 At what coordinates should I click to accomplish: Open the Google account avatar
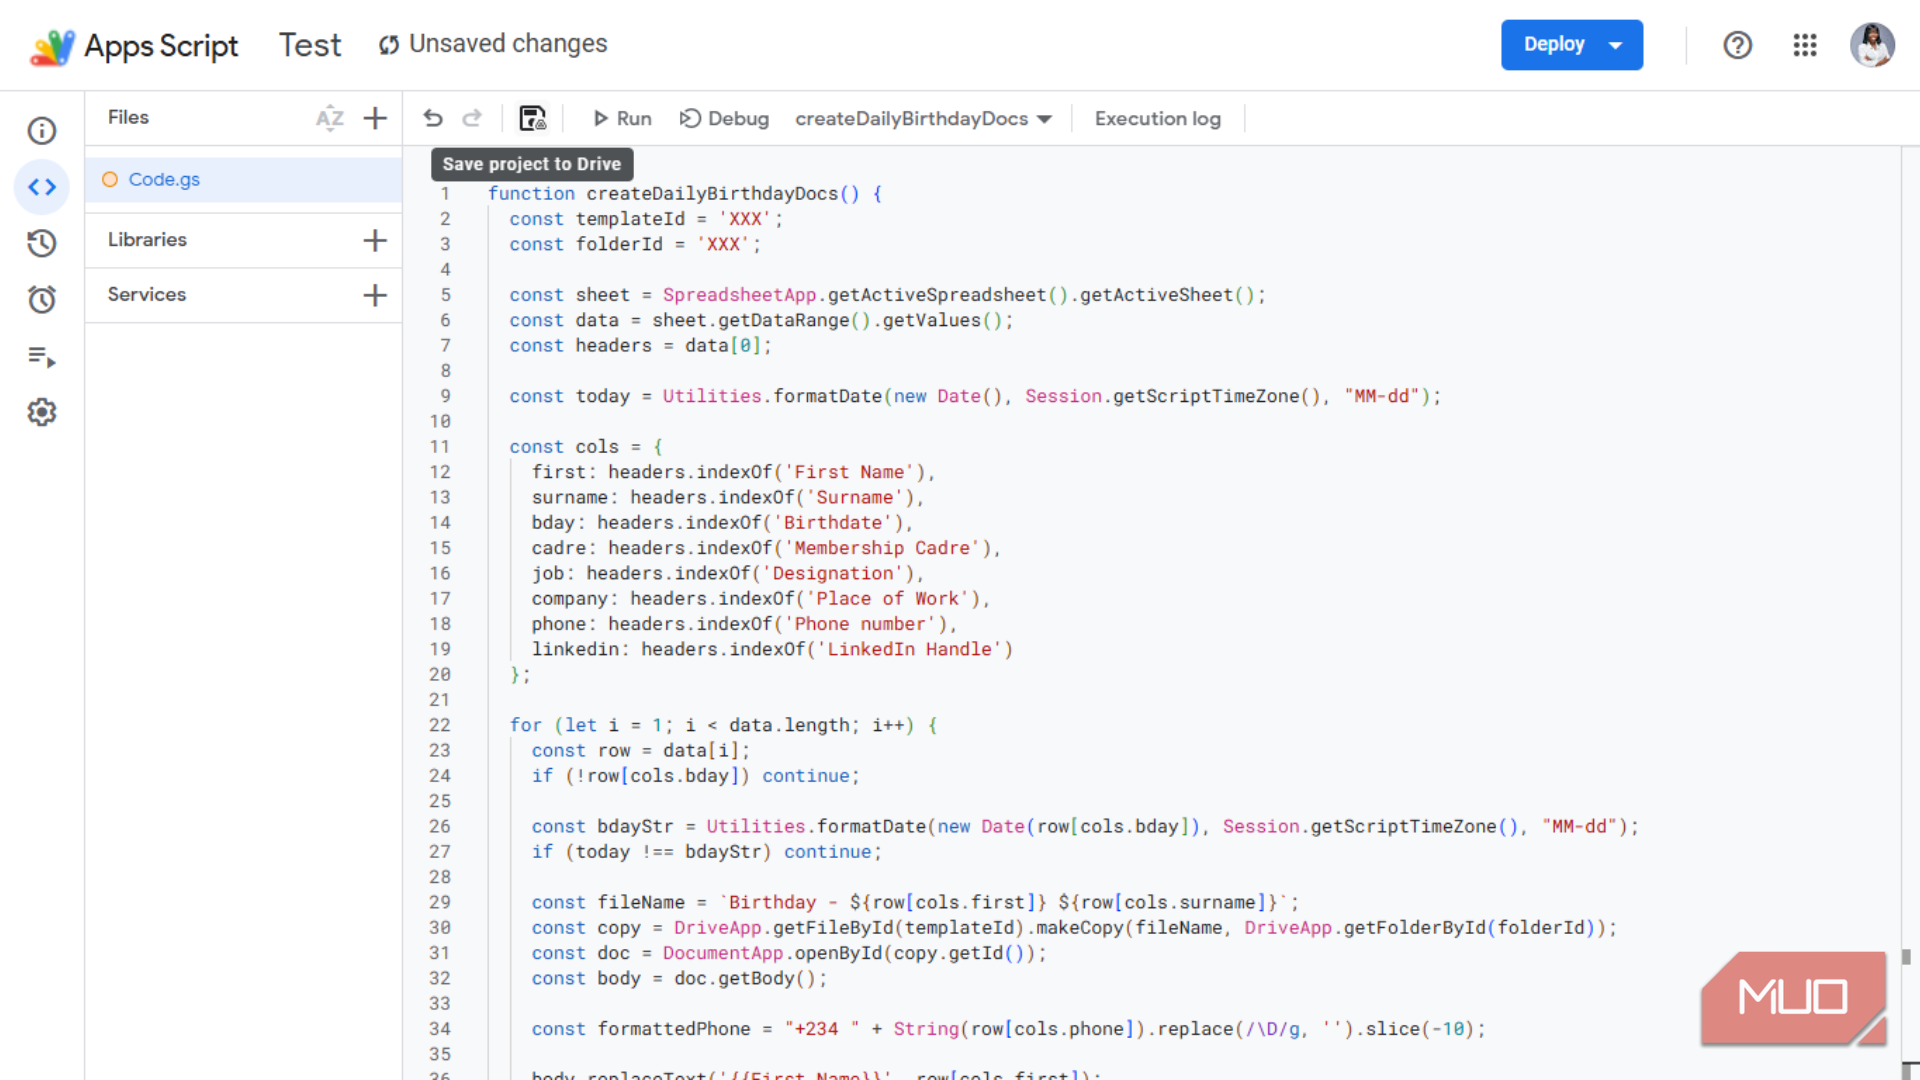pos(1872,45)
